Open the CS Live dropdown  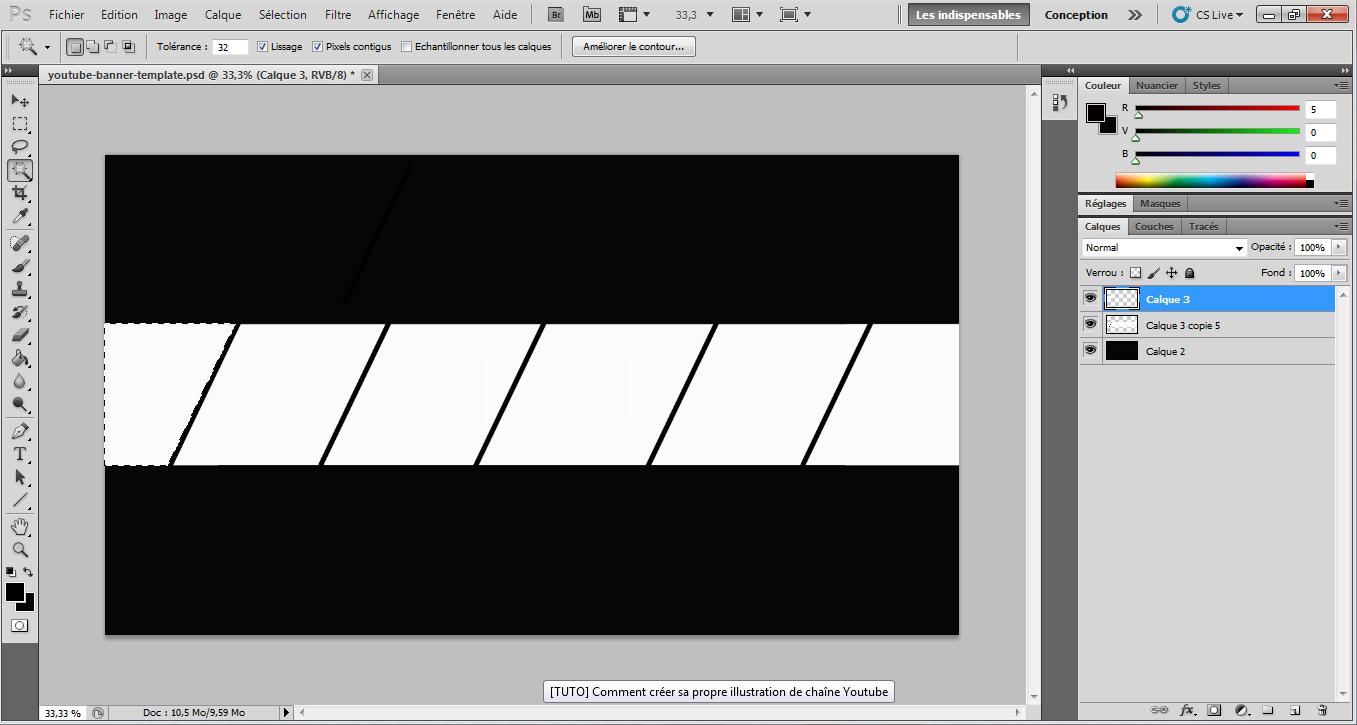[x=1207, y=15]
